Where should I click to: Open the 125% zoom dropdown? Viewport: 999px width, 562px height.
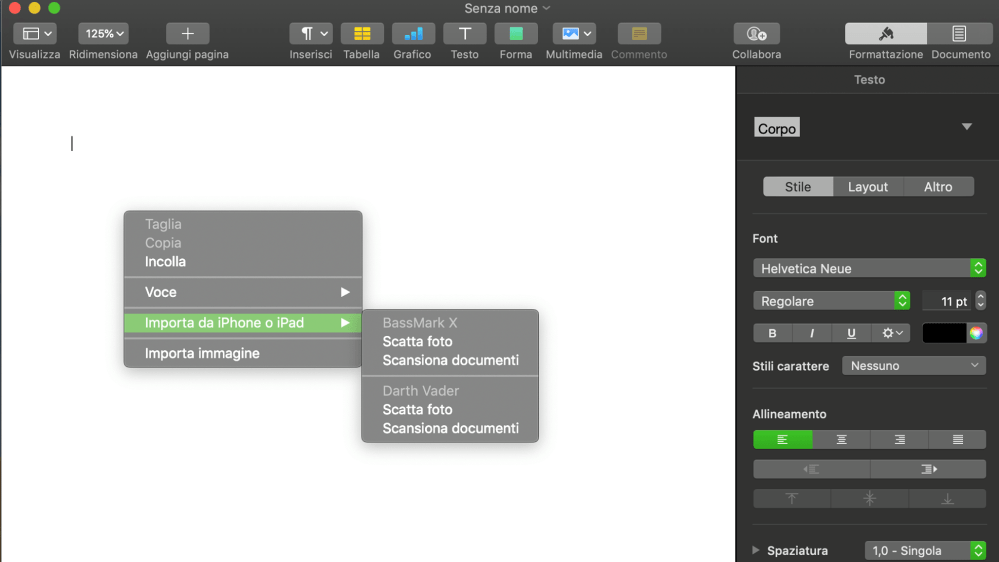(x=104, y=34)
